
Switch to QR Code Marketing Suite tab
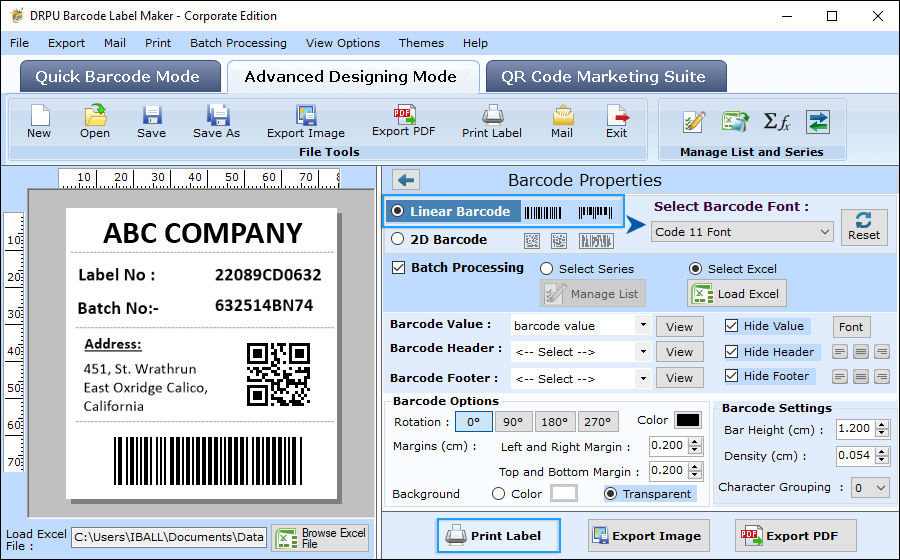pyautogui.click(x=606, y=76)
